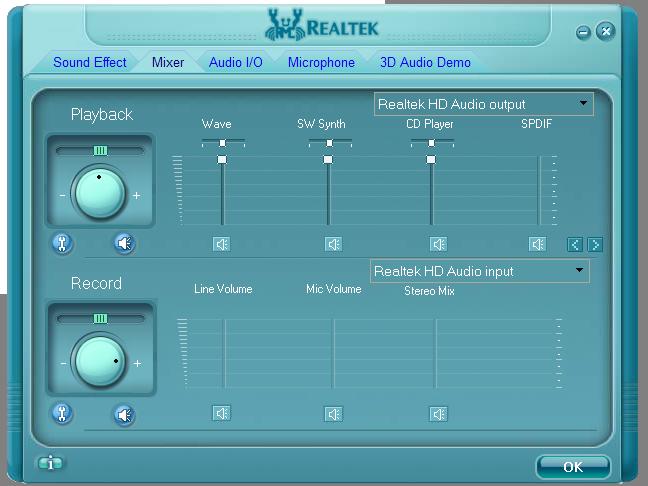
Task: Toggle the Mic Volume mute icon
Action: (x=333, y=414)
